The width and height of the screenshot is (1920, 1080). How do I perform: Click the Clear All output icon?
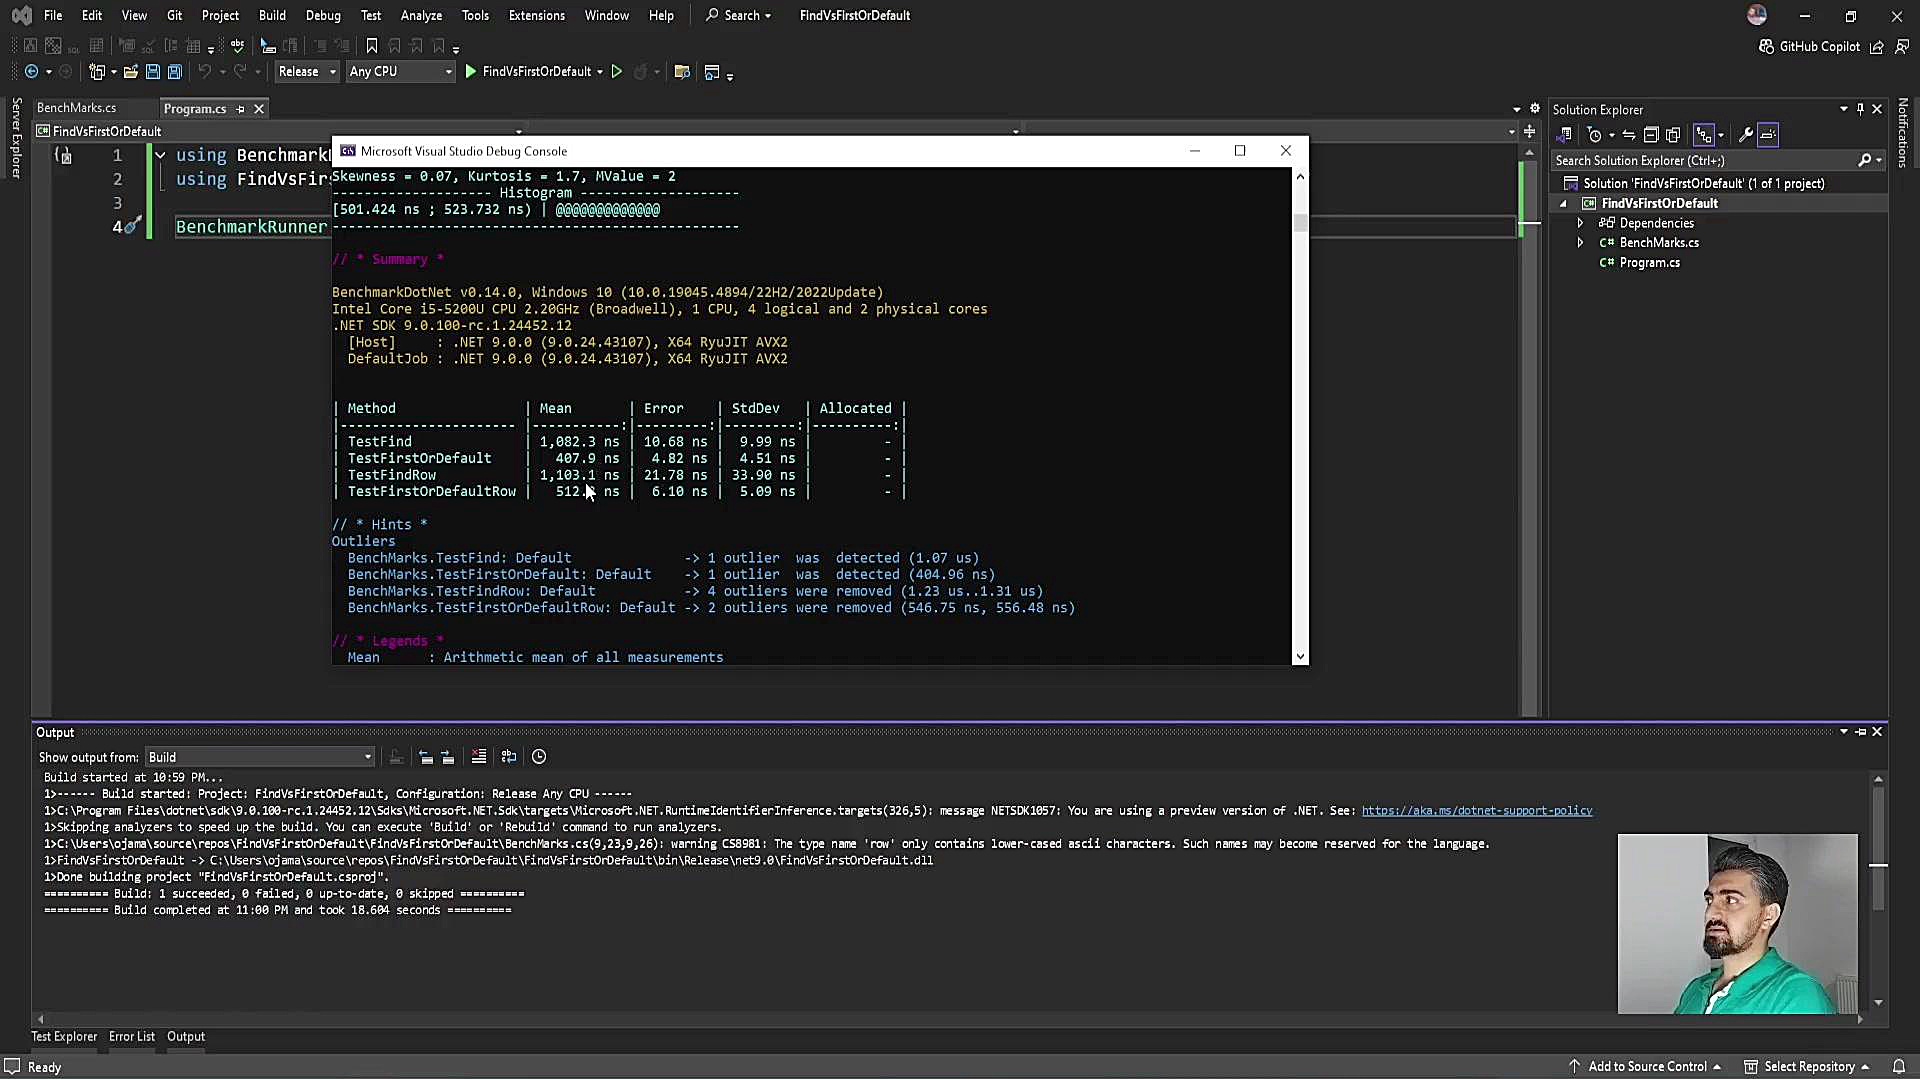[479, 757]
